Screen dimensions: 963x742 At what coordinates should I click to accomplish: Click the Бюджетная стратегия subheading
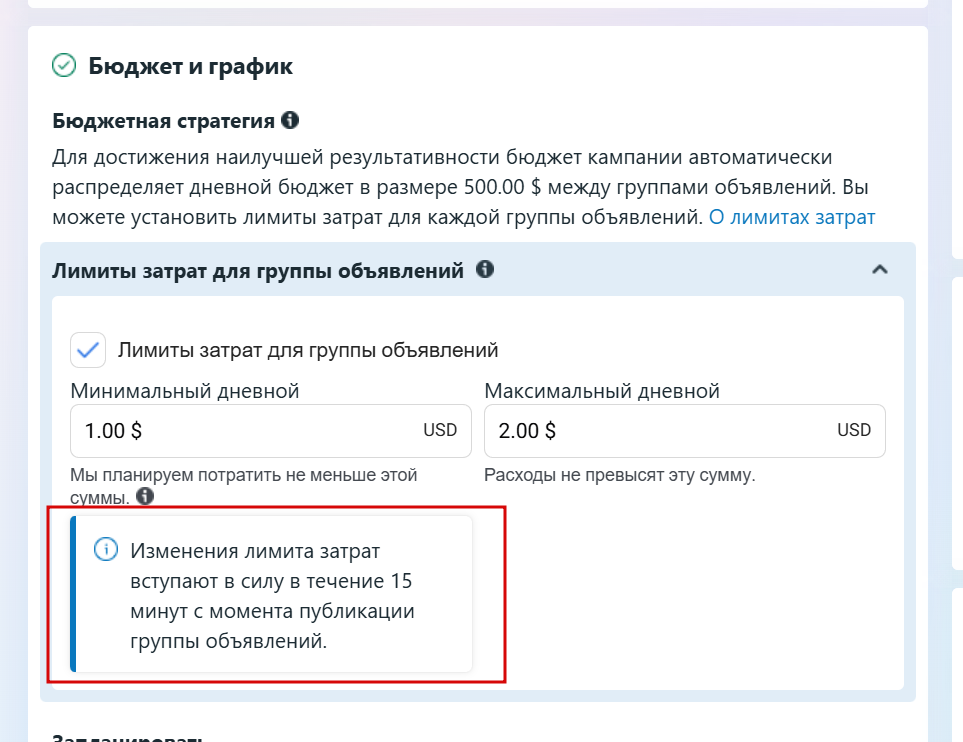point(163,121)
